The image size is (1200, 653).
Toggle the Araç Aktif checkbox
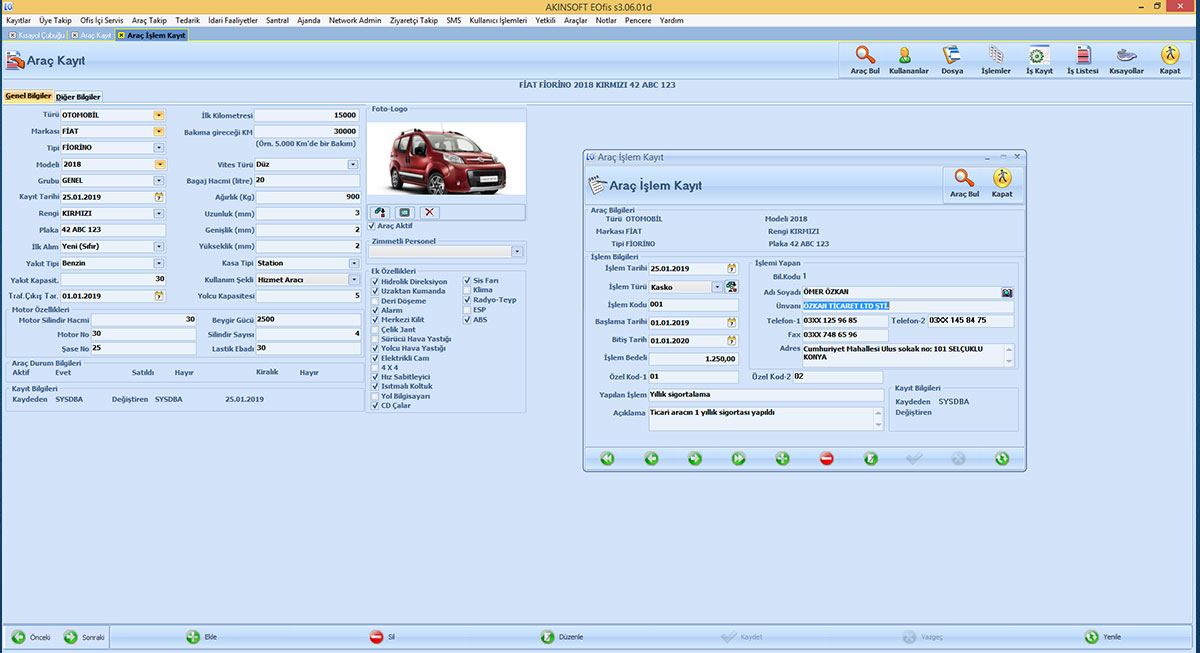(x=373, y=226)
